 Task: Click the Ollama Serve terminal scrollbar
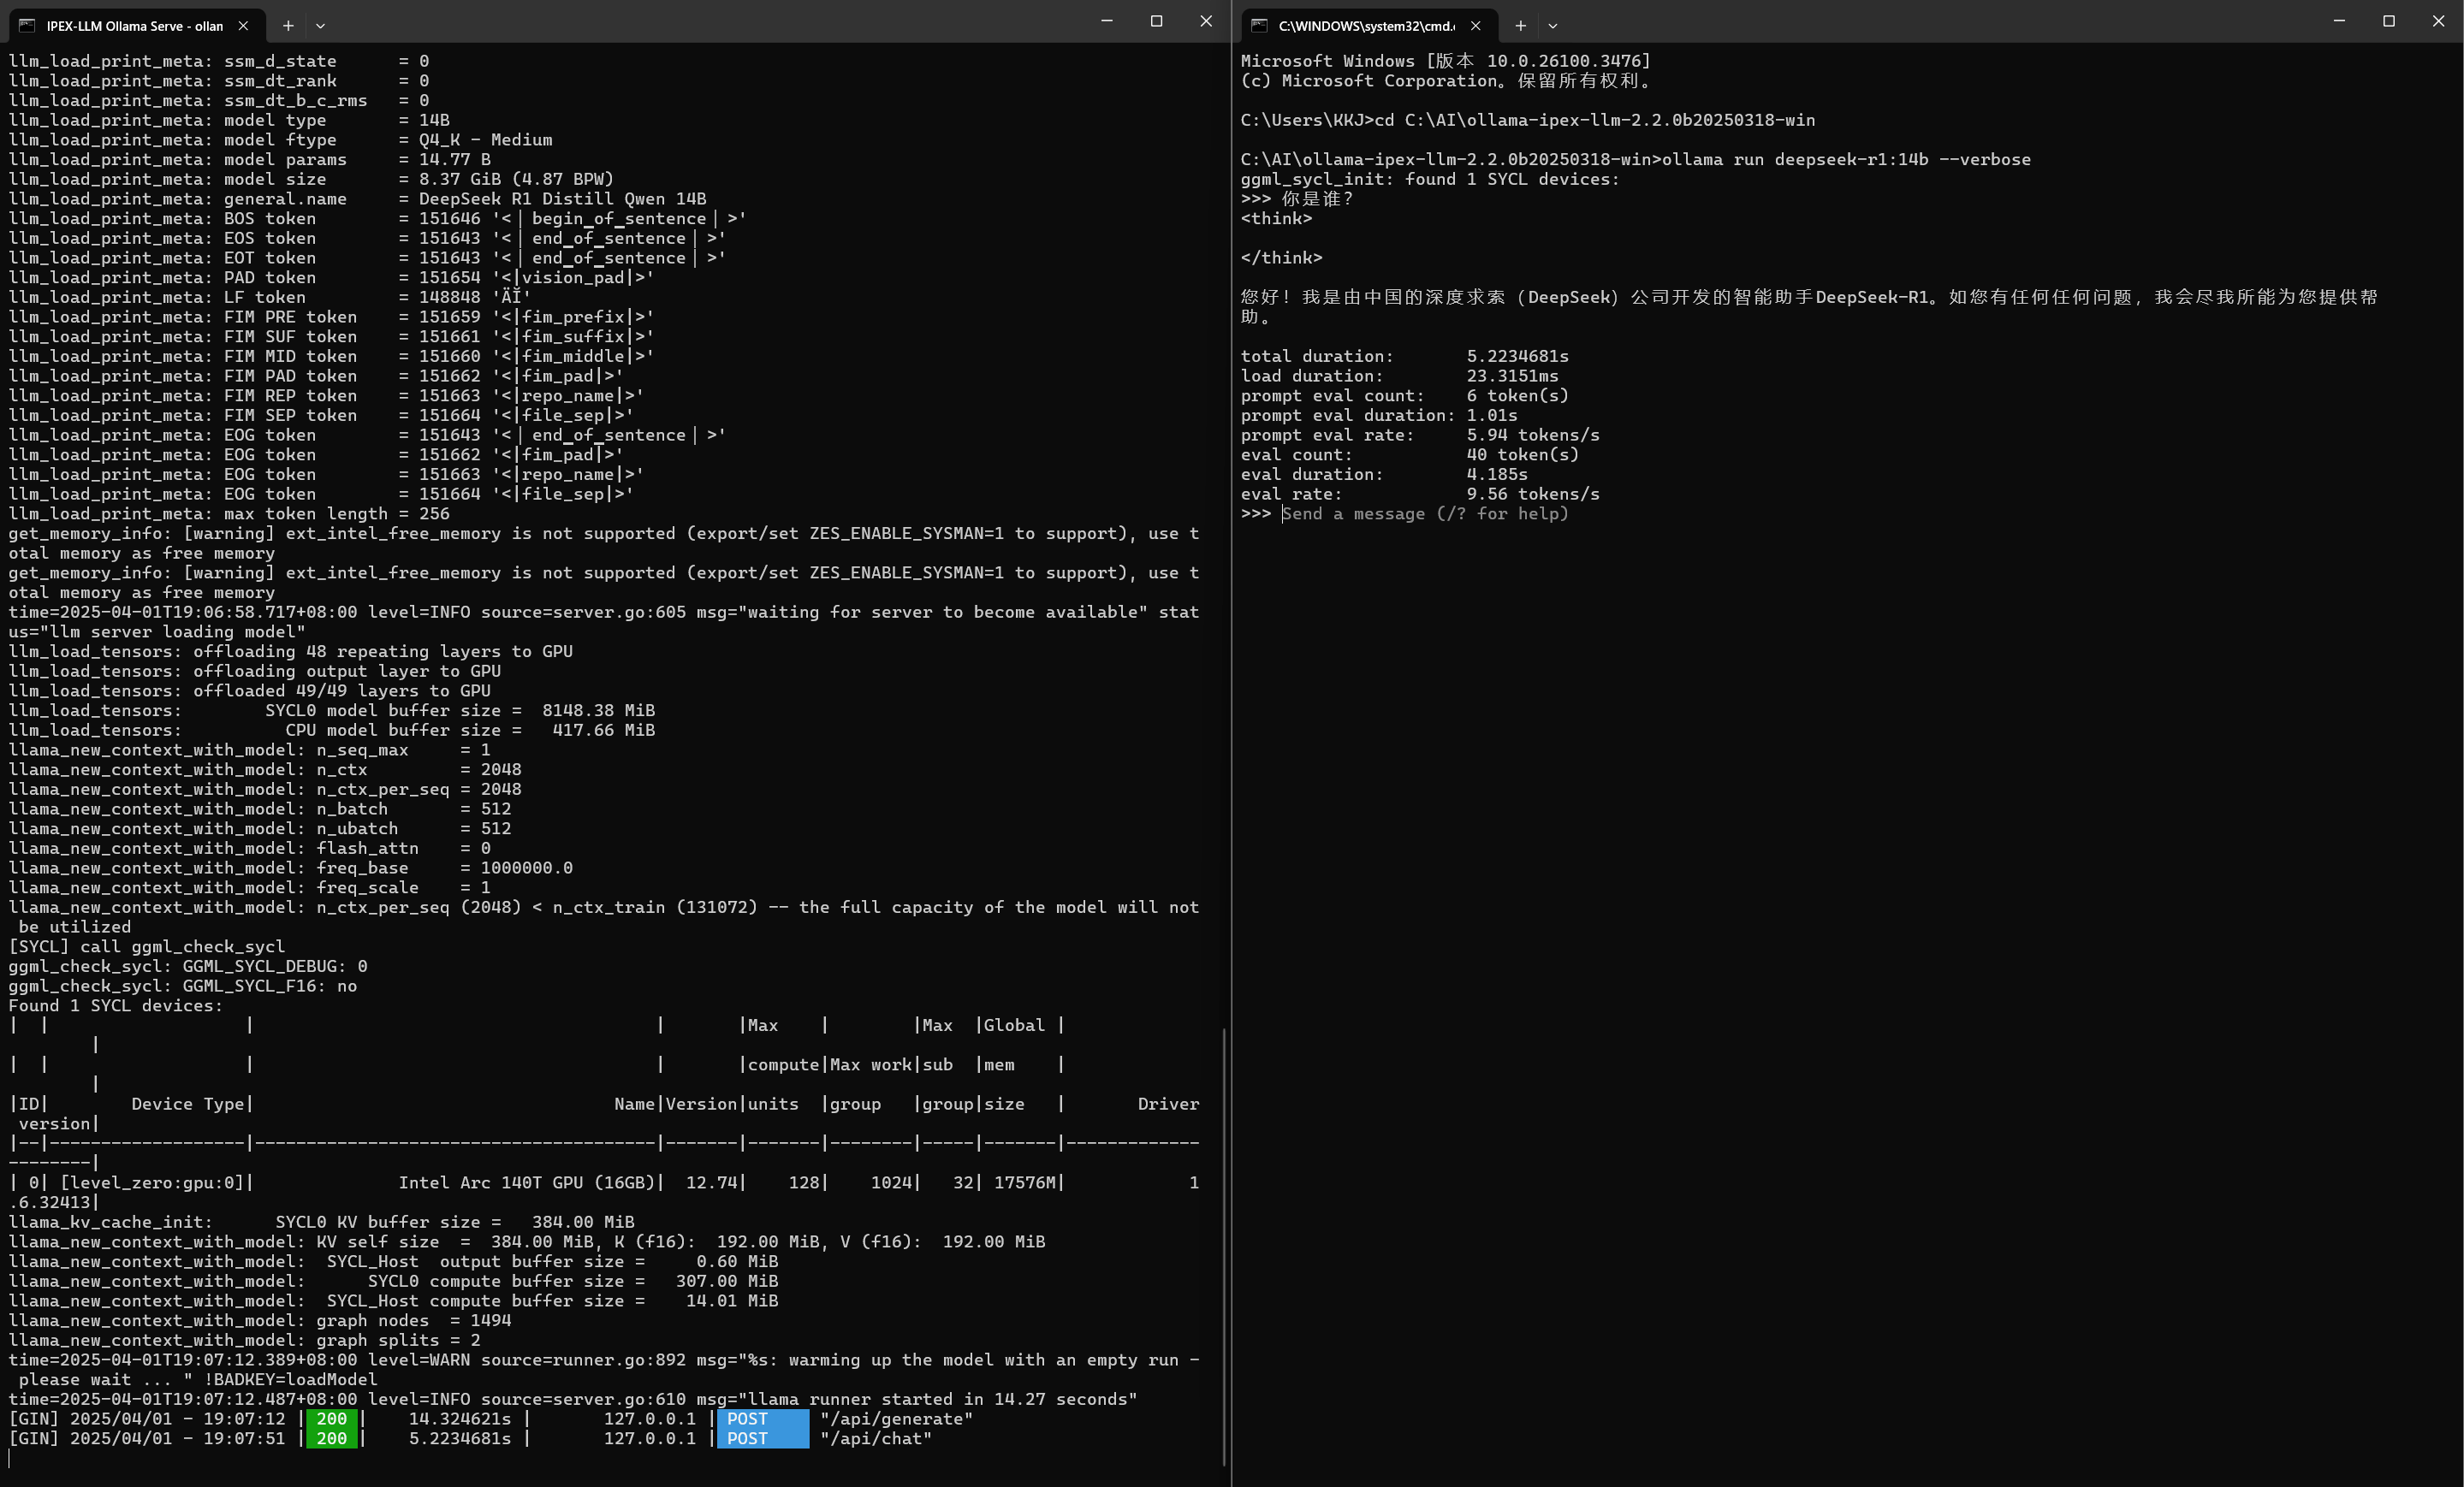[1224, 1245]
